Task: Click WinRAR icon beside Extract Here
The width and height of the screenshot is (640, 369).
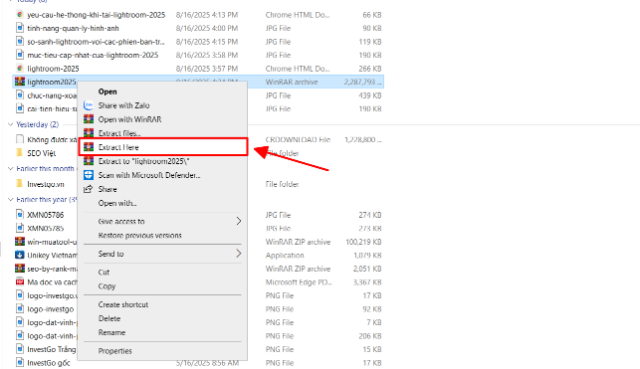Action: (88, 147)
